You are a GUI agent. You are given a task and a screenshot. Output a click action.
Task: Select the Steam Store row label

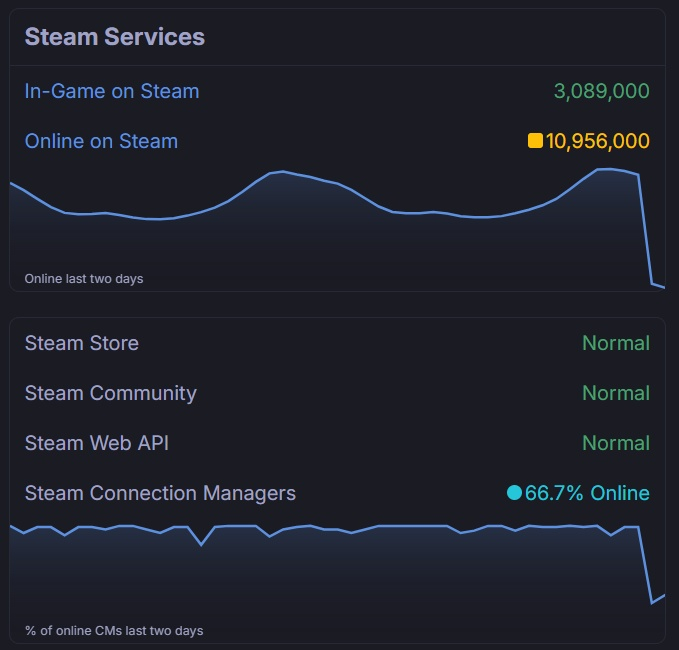(82, 343)
